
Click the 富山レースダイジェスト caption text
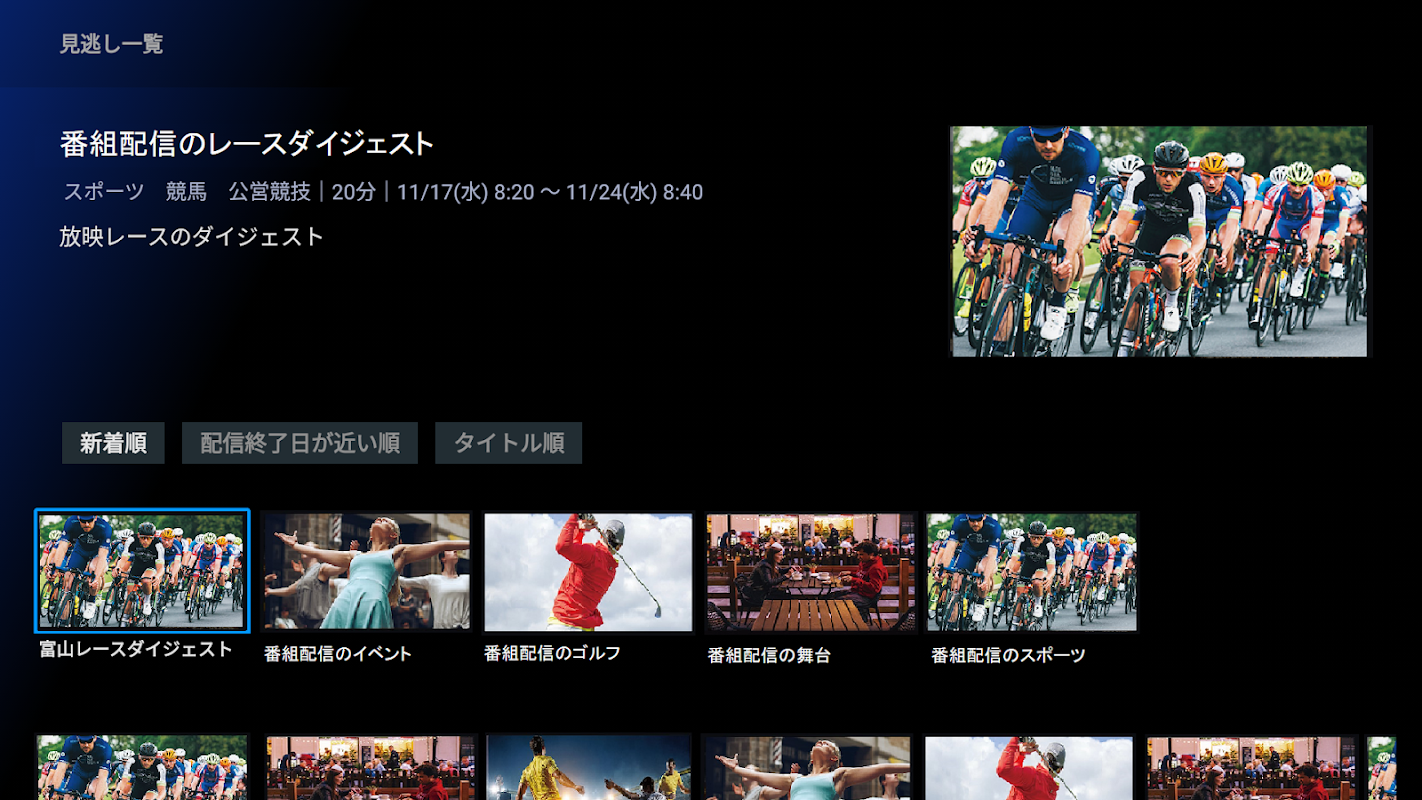pyautogui.click(x=136, y=649)
